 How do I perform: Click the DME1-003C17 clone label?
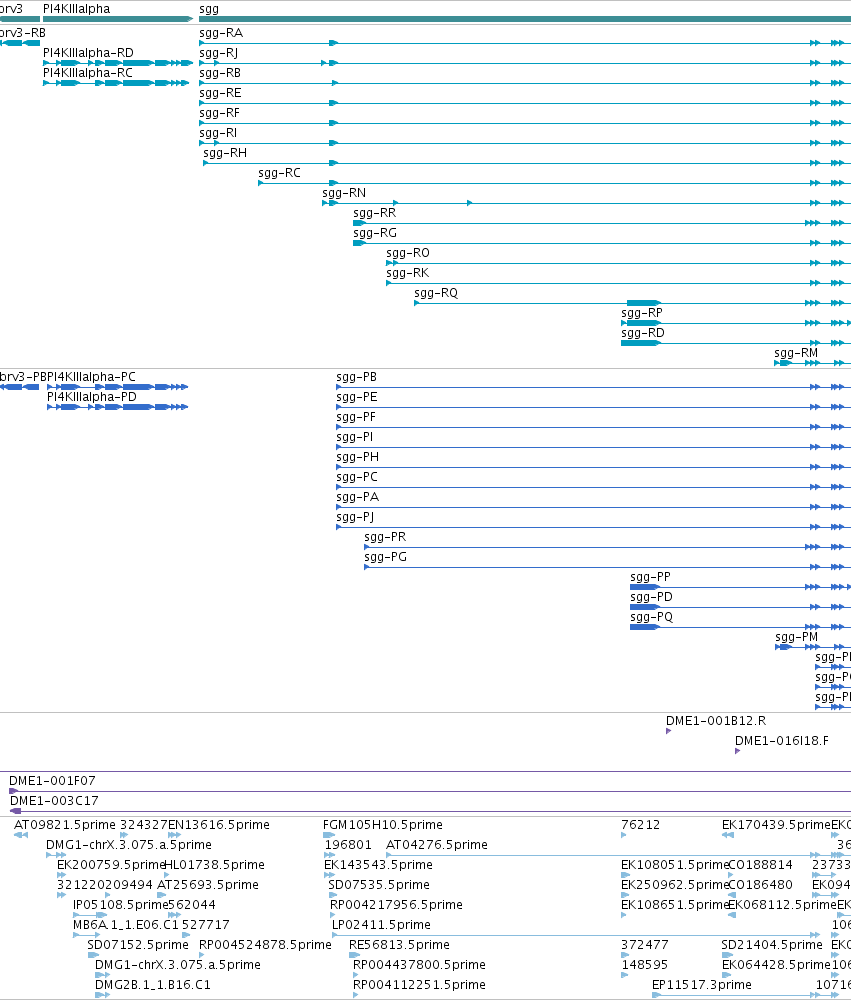tap(54, 801)
